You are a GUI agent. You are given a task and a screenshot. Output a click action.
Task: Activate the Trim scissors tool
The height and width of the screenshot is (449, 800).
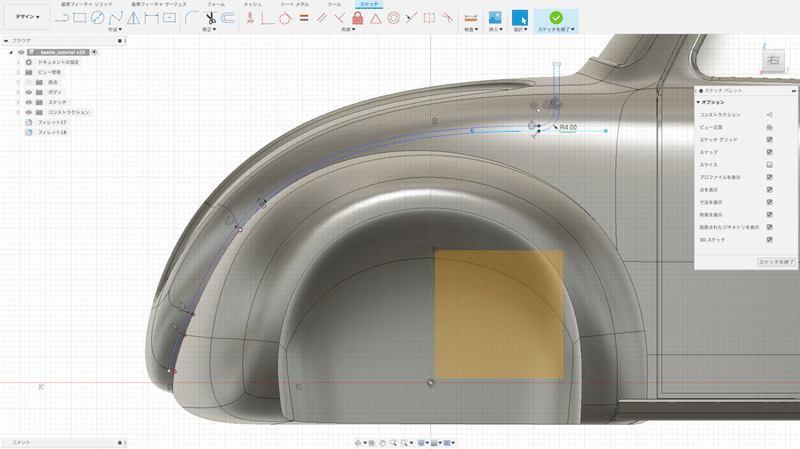210,17
